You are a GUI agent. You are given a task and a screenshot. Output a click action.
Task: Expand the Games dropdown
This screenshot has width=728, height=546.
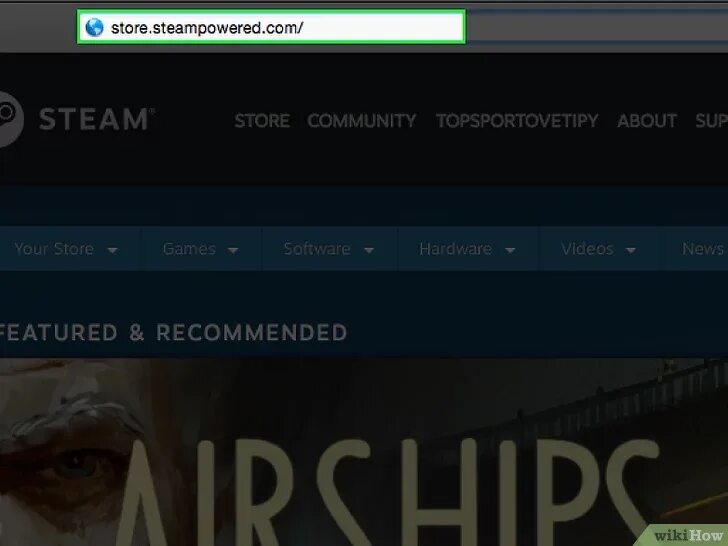[x=201, y=249]
